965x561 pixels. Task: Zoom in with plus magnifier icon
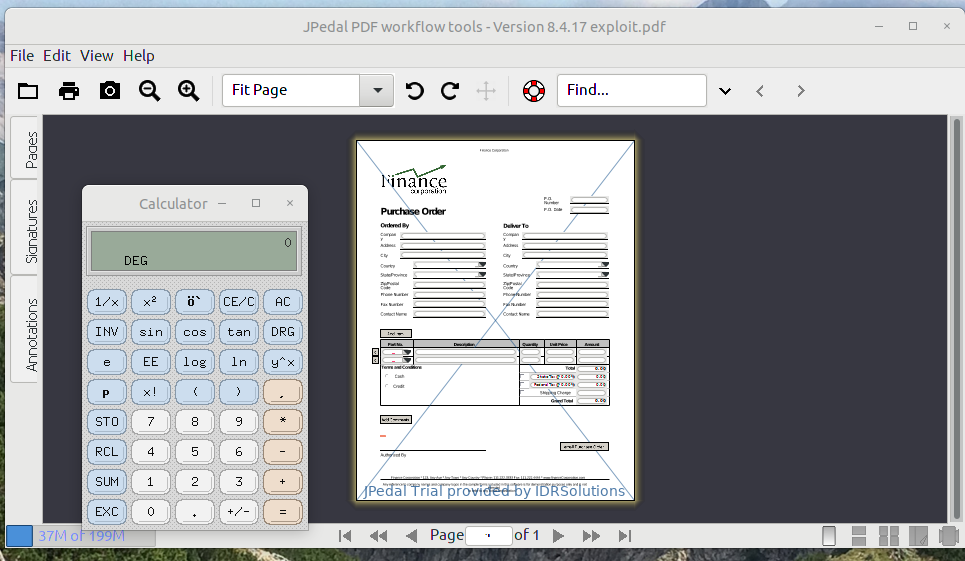(188, 90)
